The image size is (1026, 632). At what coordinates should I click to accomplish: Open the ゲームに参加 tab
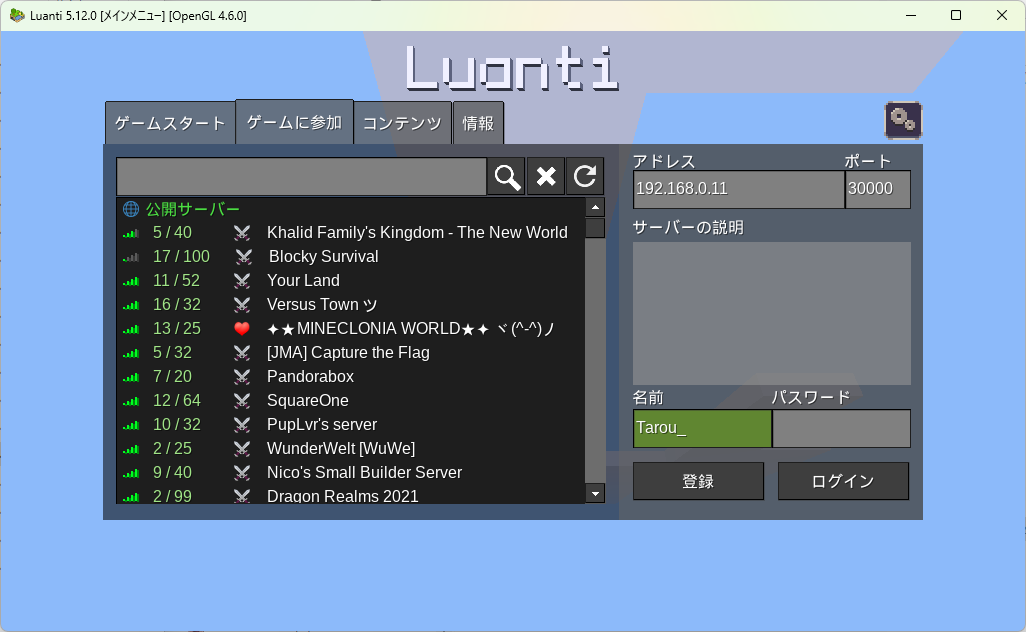point(294,122)
